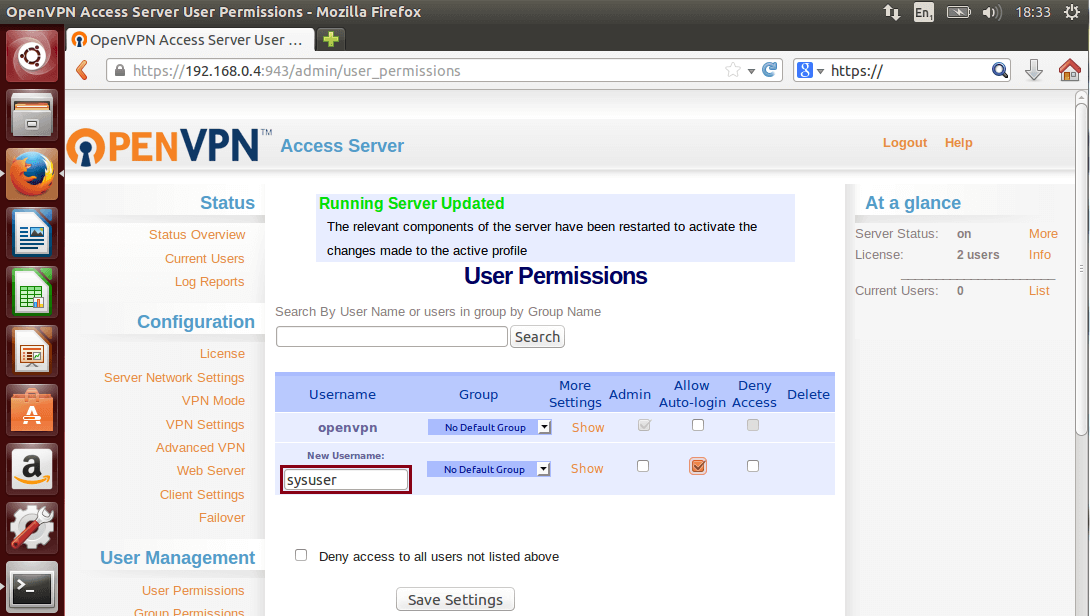1090x616 pixels.
Task: Open new tab with plus icon
Action: tap(331, 39)
